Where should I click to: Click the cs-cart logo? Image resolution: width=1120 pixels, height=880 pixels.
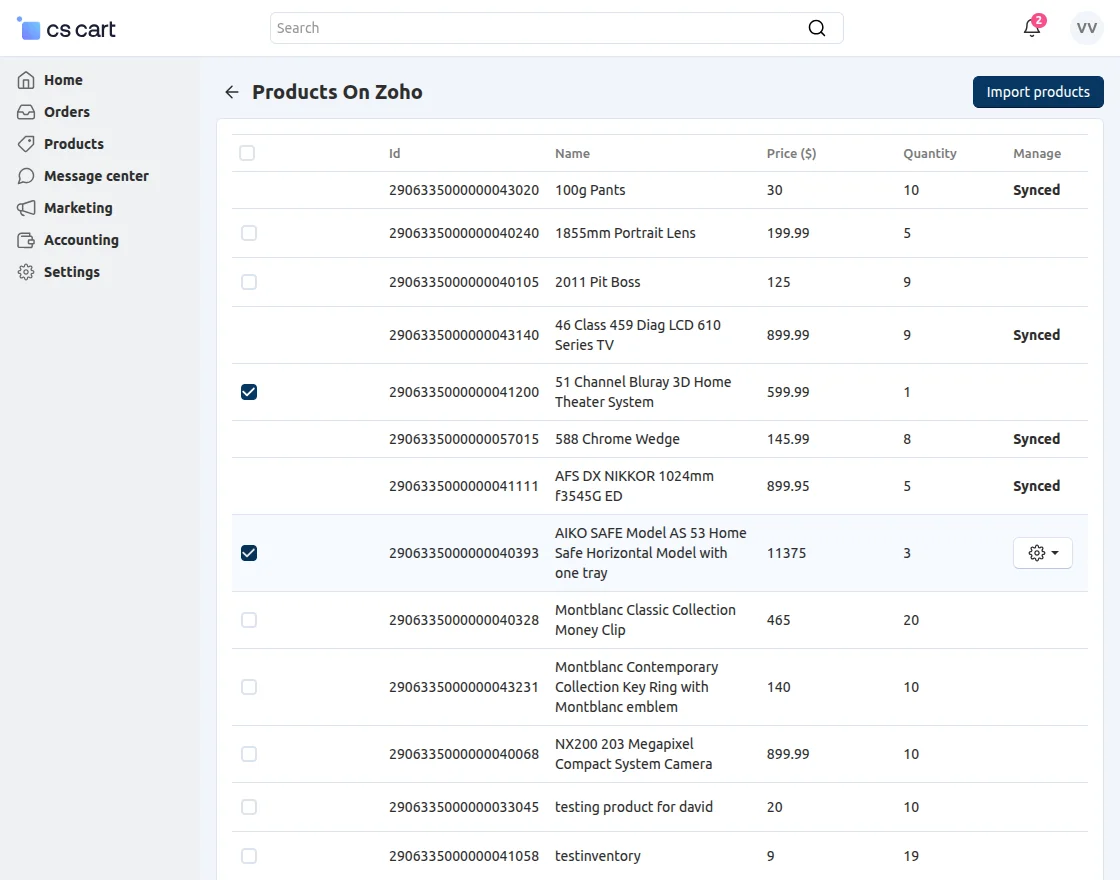click(x=65, y=28)
